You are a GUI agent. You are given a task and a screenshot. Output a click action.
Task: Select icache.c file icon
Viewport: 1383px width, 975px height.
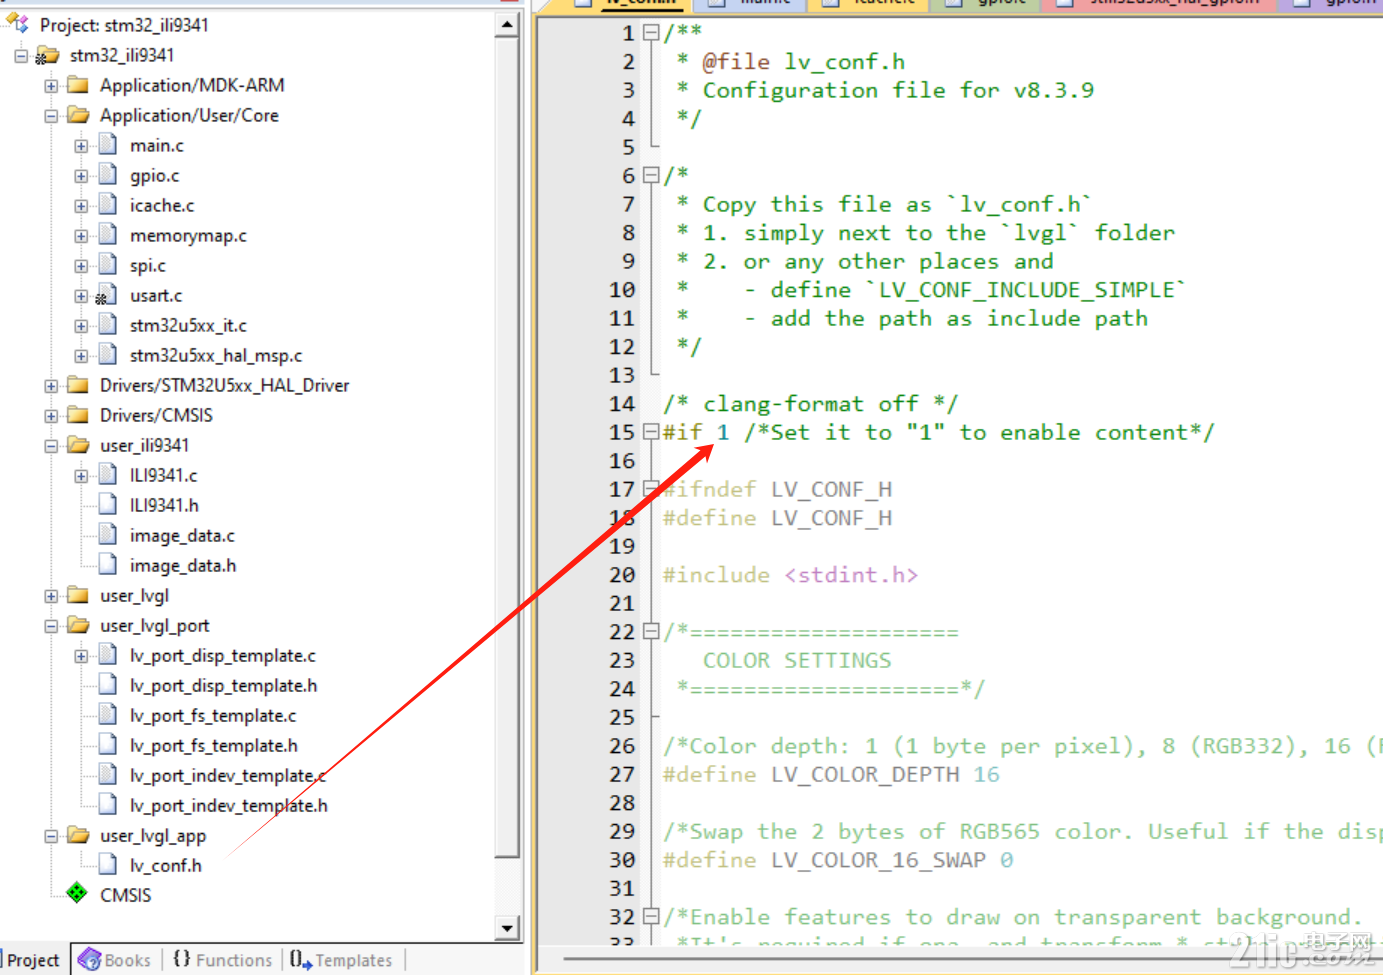[108, 205]
